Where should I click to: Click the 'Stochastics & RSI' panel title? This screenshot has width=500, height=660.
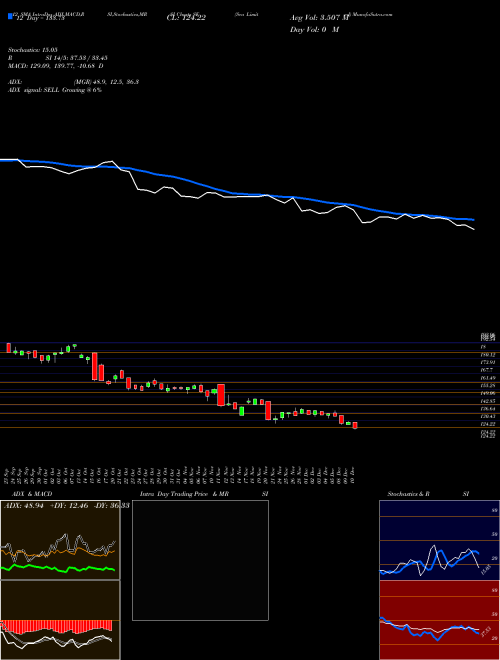tap(428, 494)
